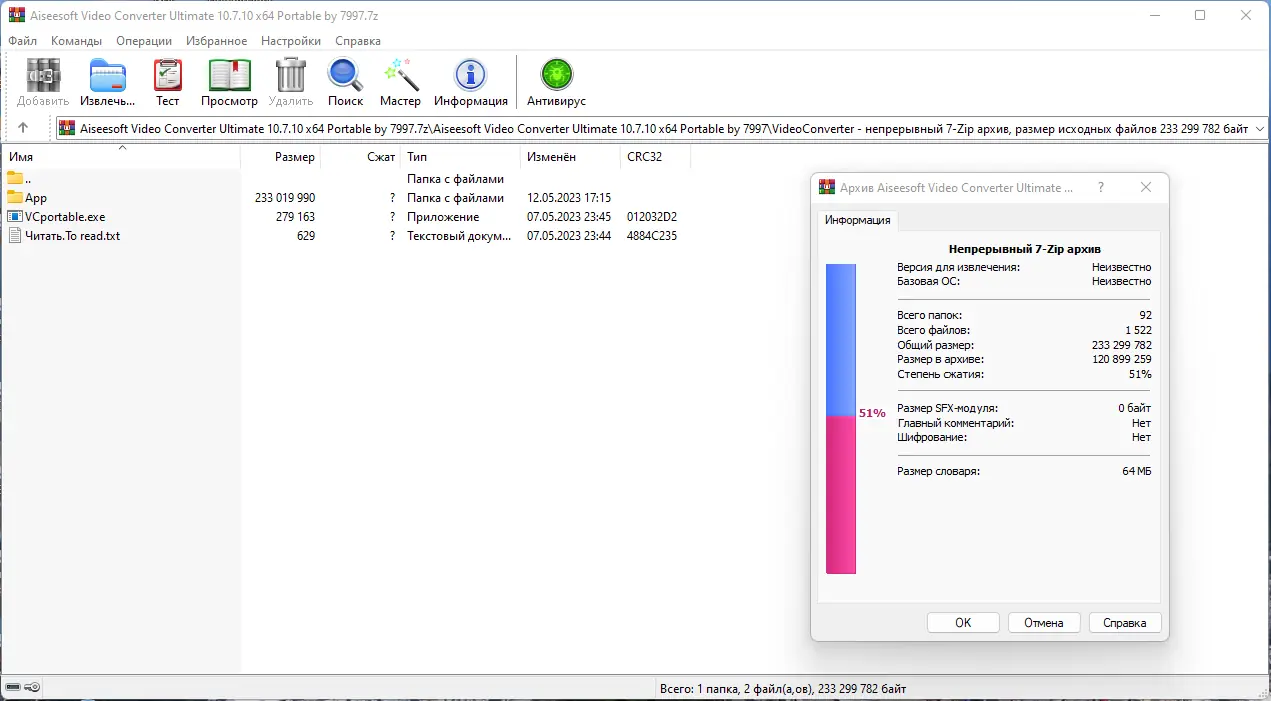The width and height of the screenshot is (1271, 701).
Task: Click the date 07.05.2023 23:44
Action: pyautogui.click(x=569, y=236)
